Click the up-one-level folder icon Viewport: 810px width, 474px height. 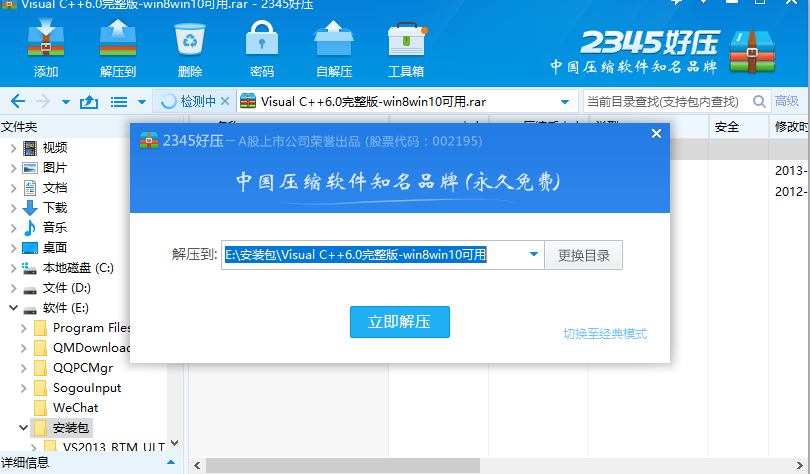click(89, 102)
